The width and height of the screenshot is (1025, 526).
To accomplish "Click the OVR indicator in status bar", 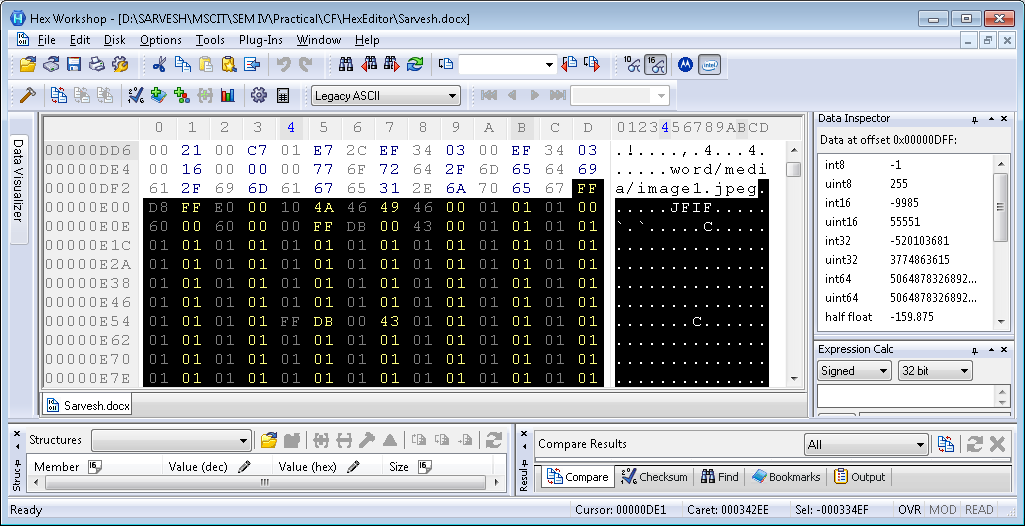I will click(909, 510).
